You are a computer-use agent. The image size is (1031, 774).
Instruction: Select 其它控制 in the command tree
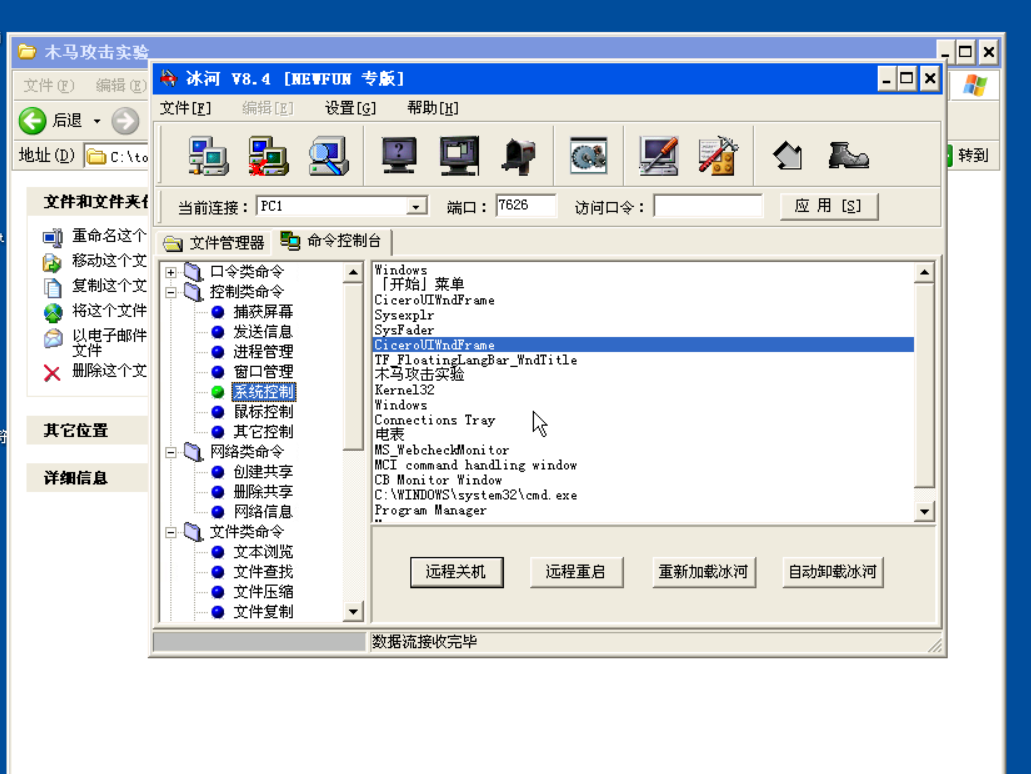click(x=263, y=432)
